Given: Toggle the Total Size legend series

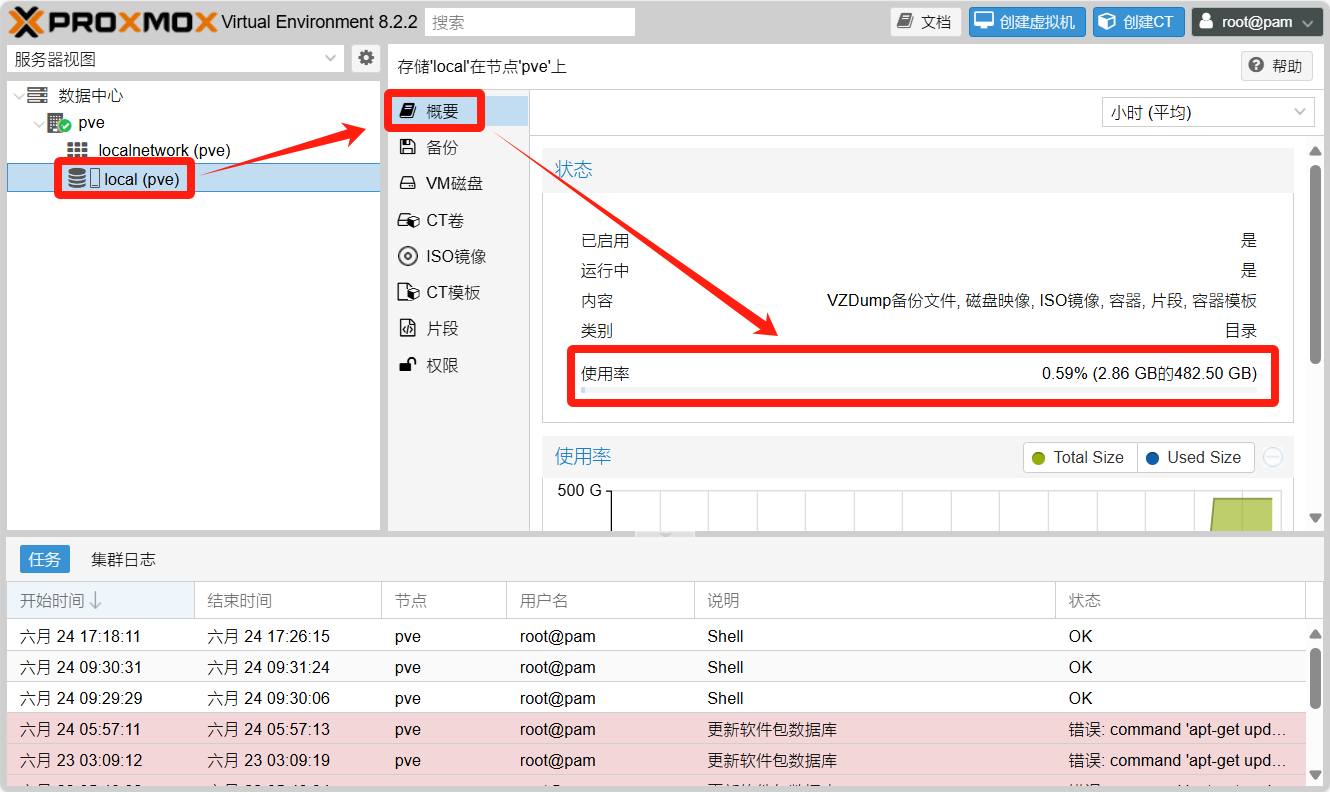Looking at the screenshot, I should coord(1079,457).
